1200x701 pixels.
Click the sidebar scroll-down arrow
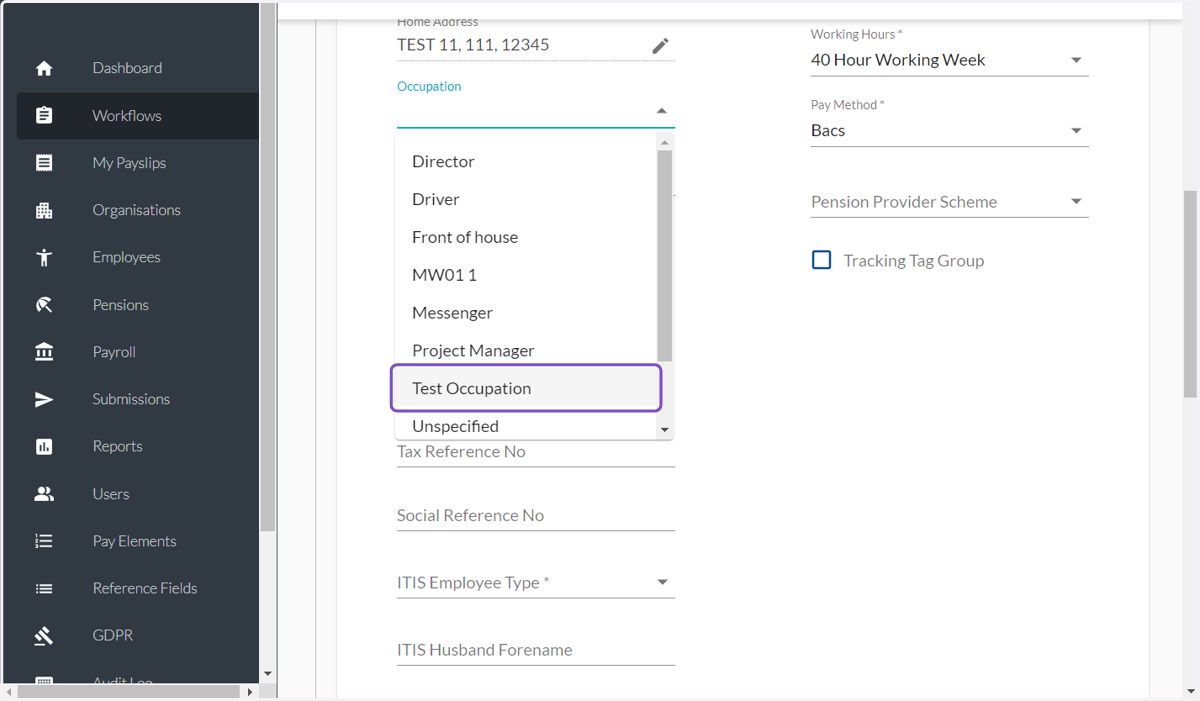point(268,674)
